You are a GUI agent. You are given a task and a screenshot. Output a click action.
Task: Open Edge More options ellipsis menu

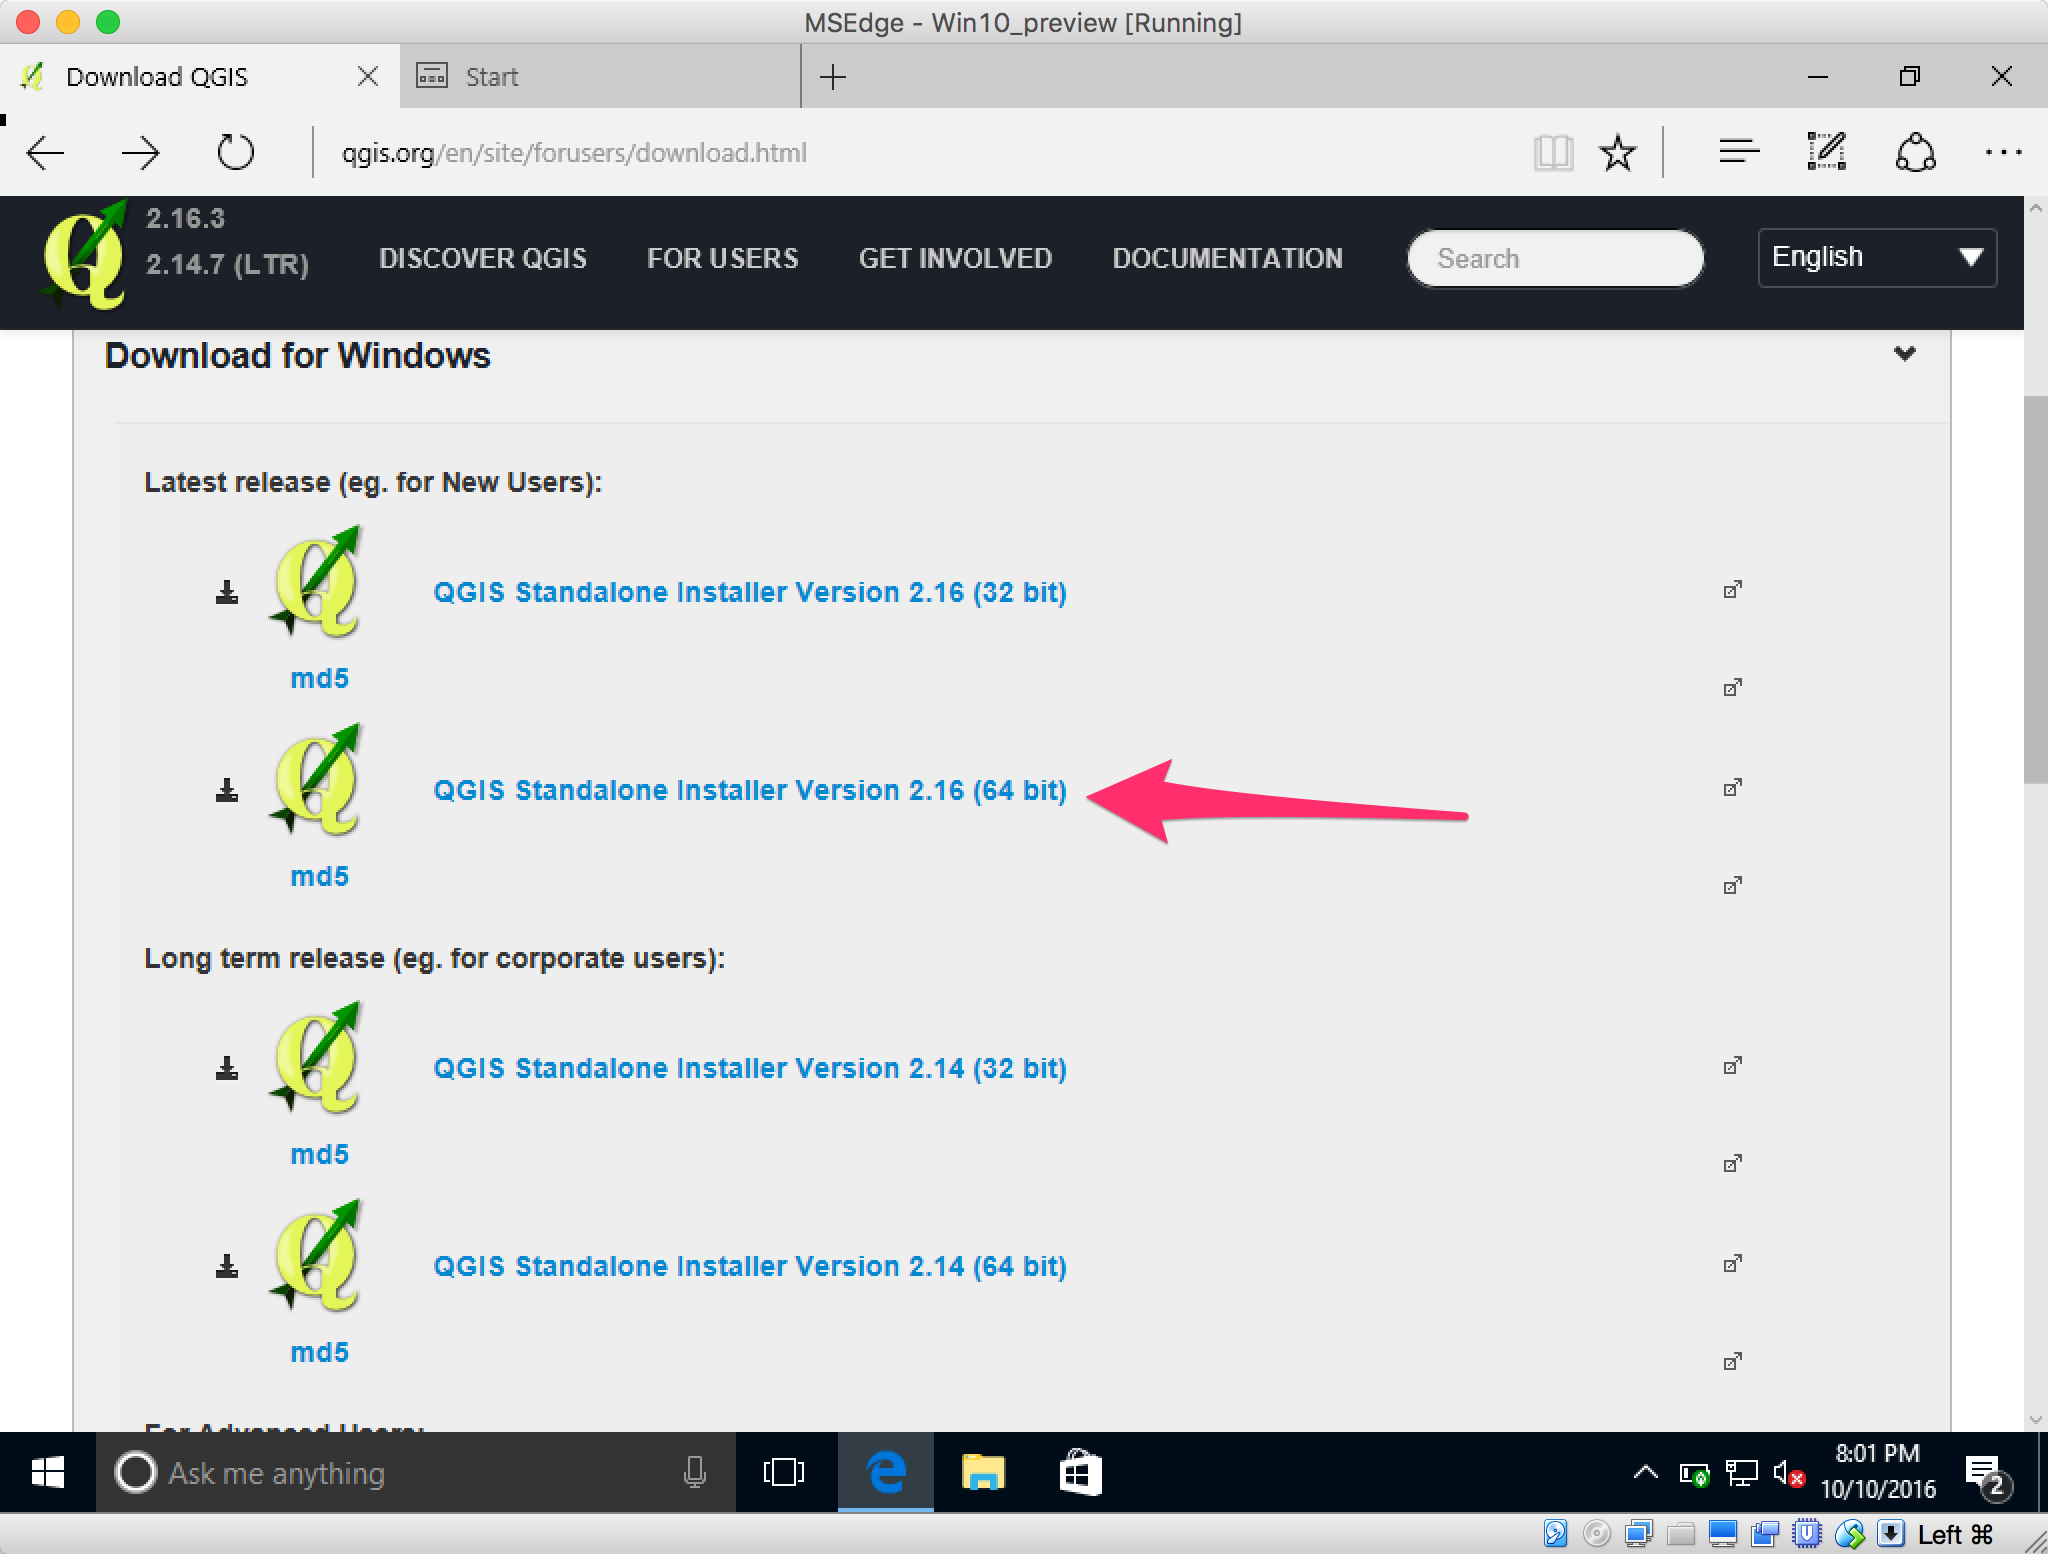2003,153
